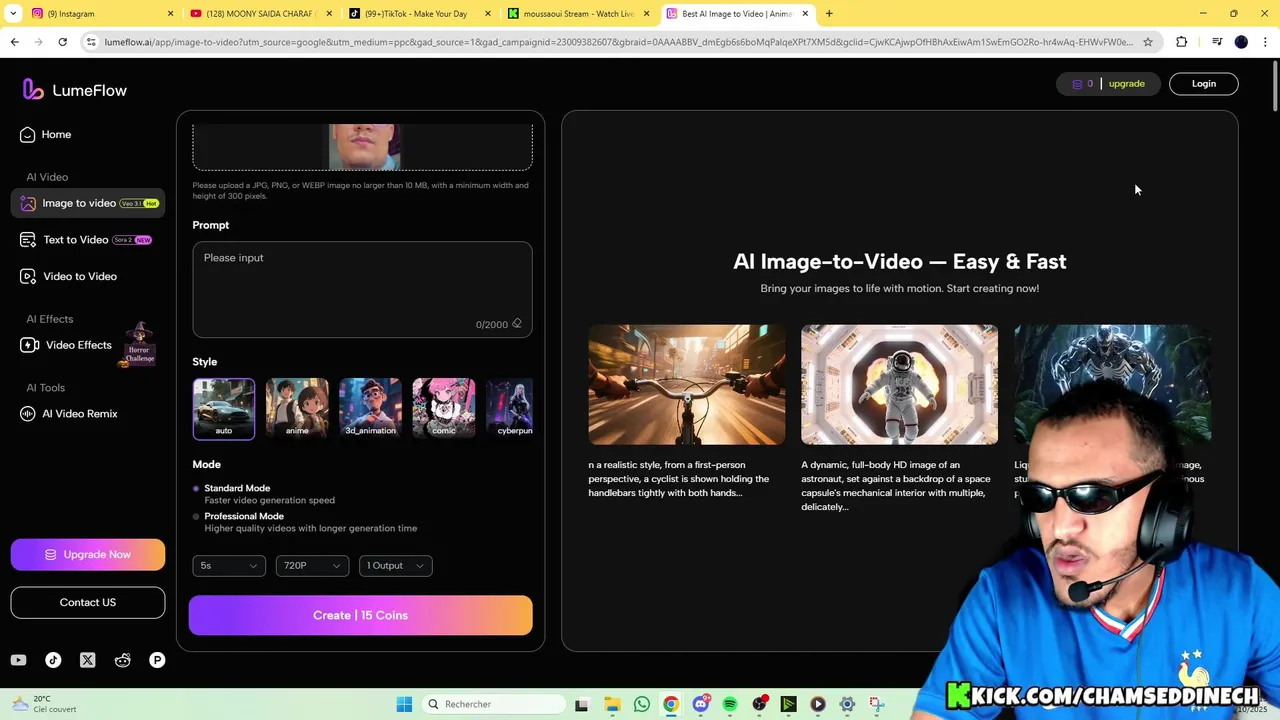Open Home in the sidebar
The height and width of the screenshot is (720, 1280).
[45, 134]
